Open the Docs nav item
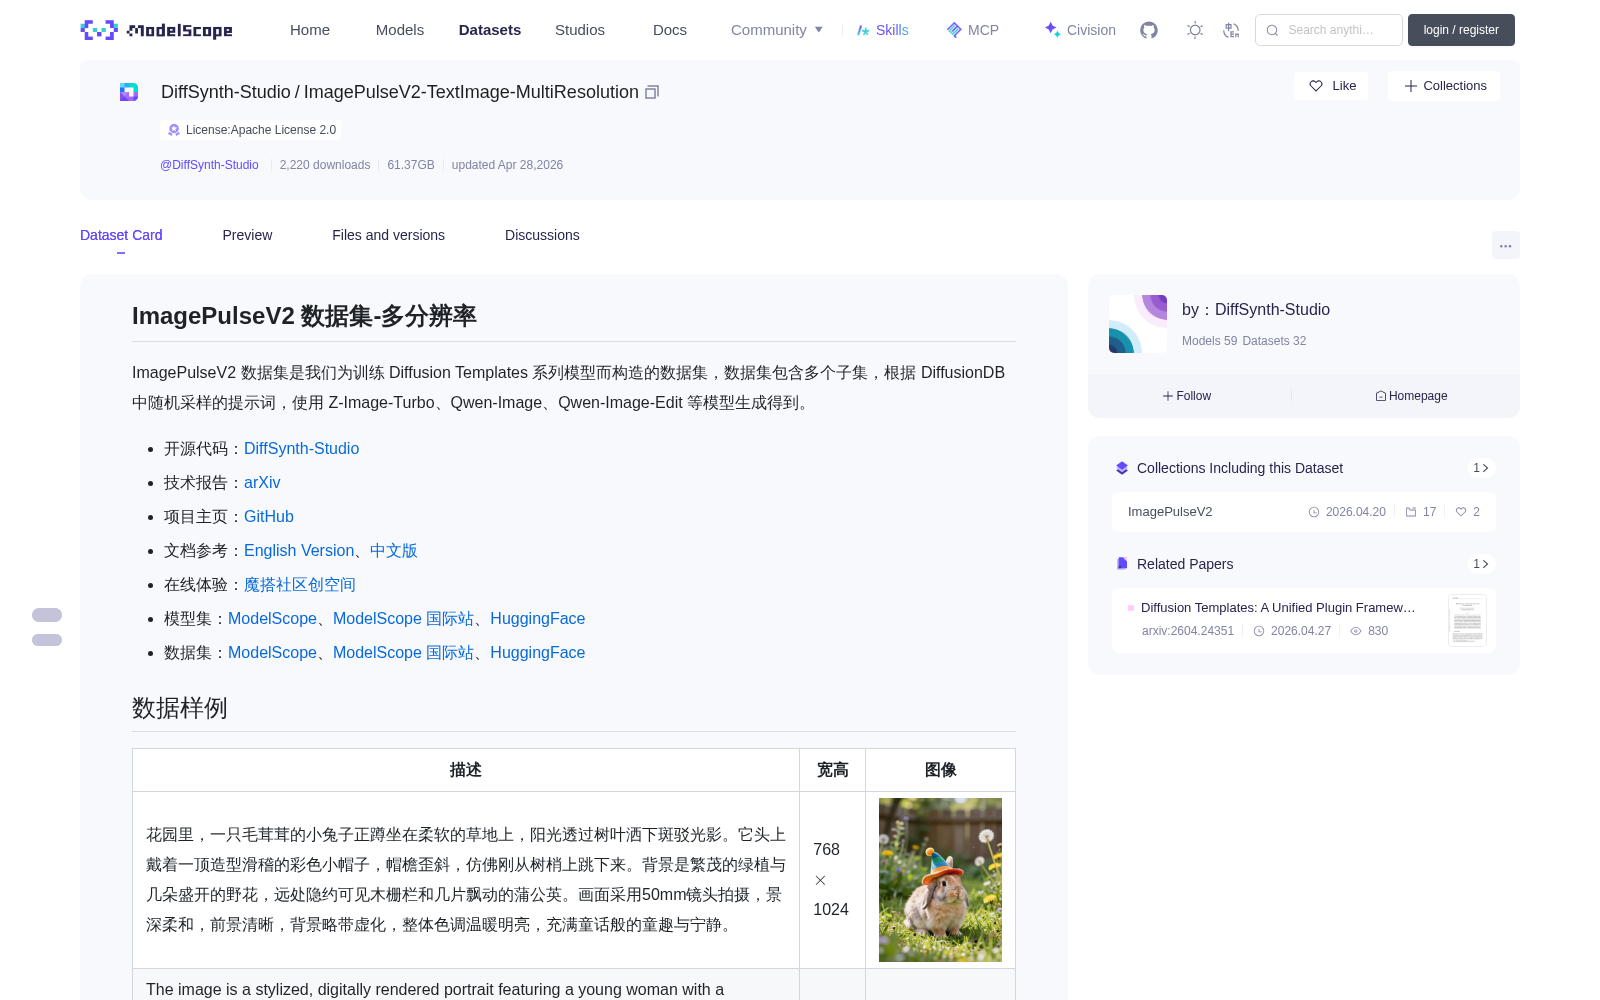The image size is (1600, 1000). click(x=670, y=30)
